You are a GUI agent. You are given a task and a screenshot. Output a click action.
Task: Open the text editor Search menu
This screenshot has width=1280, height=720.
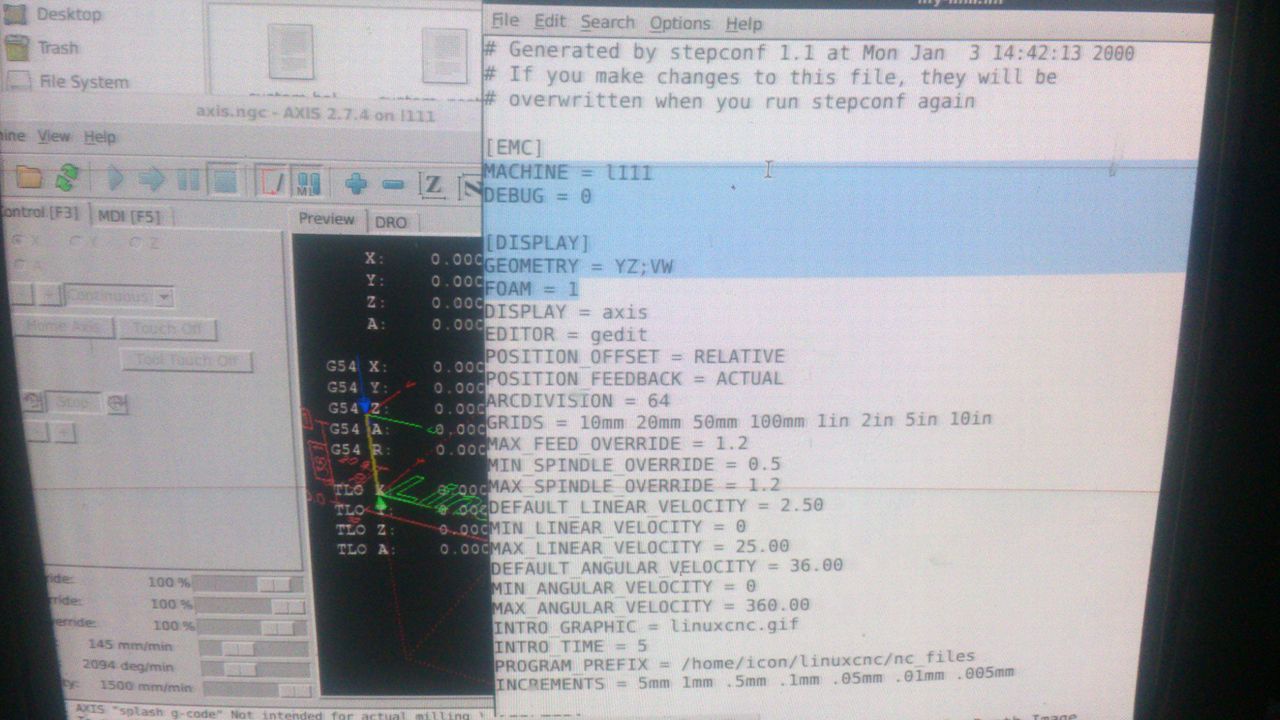607,22
